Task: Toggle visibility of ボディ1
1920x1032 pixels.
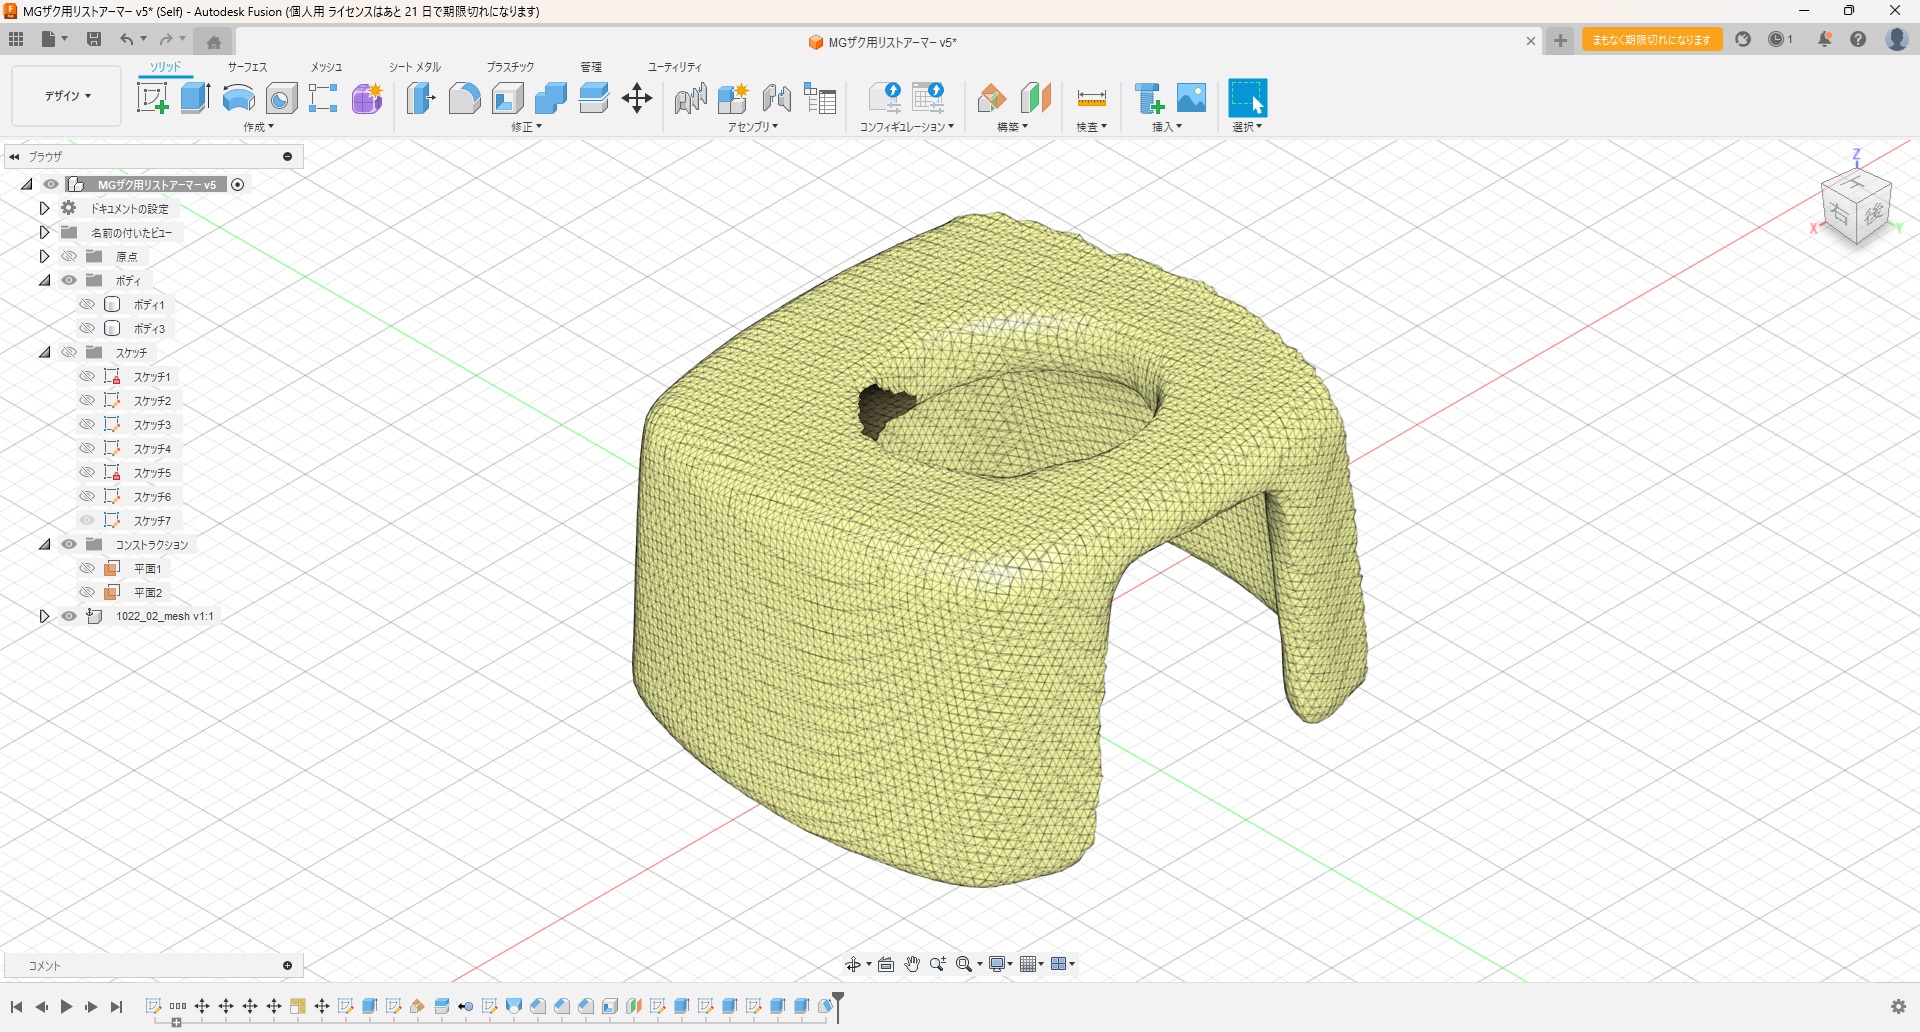Action: click(87, 304)
